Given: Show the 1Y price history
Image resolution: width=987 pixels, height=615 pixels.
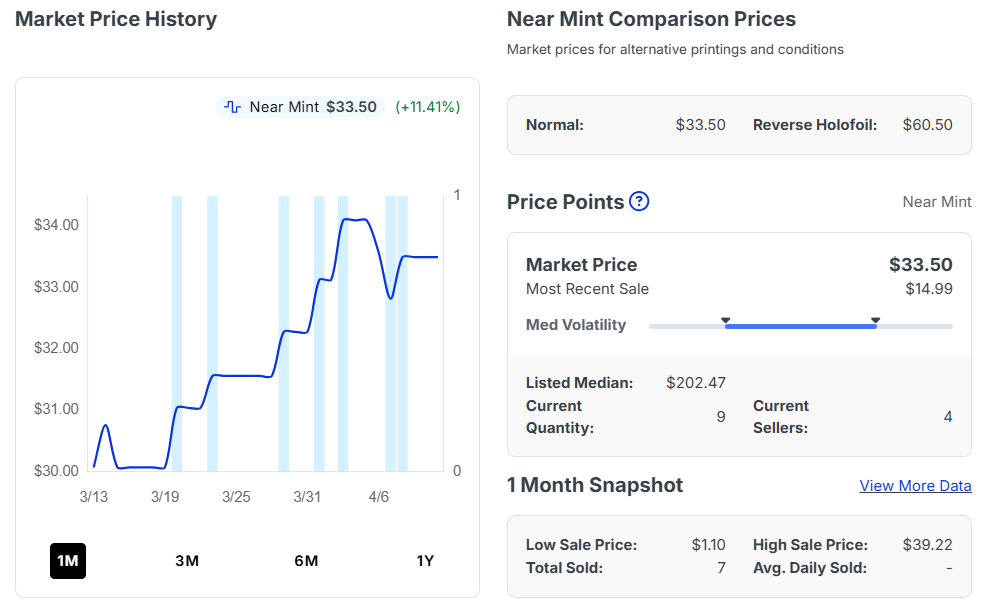Looking at the screenshot, I should pos(425,560).
